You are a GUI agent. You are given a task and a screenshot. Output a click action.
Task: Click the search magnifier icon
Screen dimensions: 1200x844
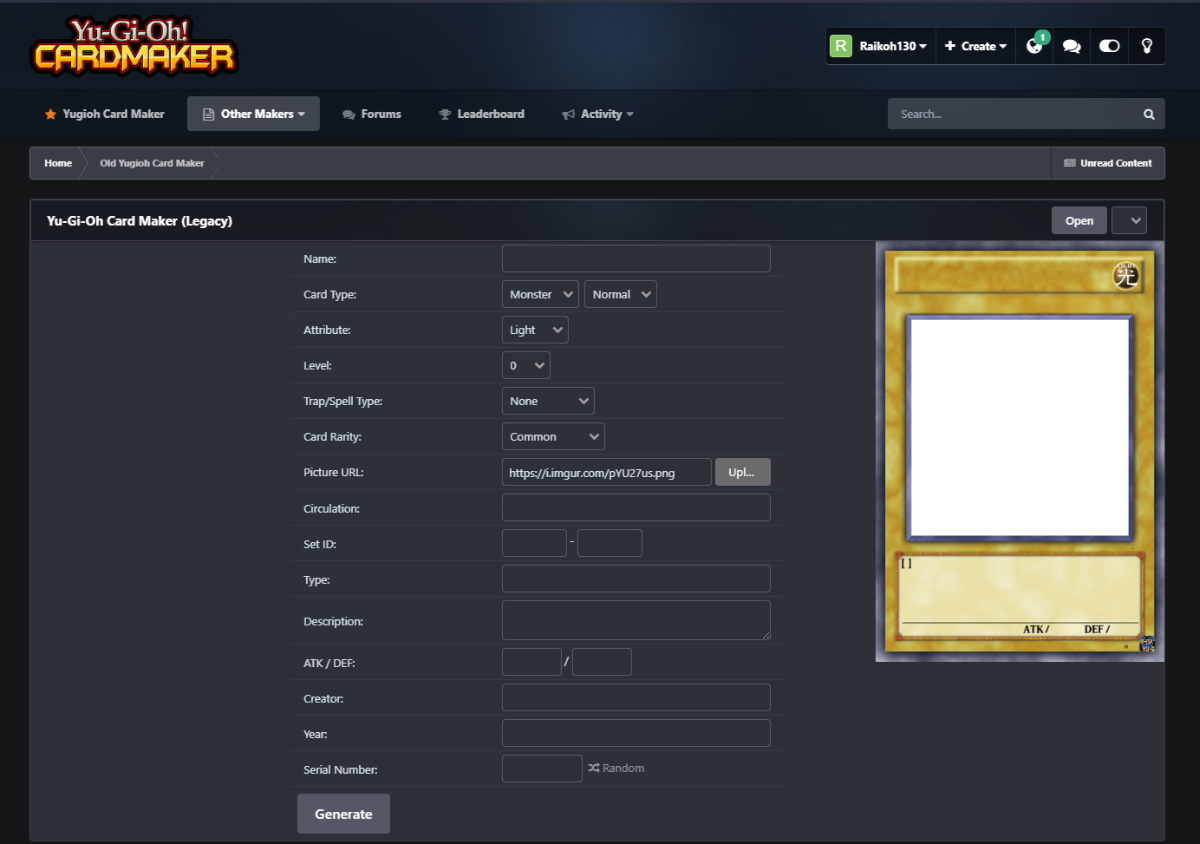pos(1149,114)
